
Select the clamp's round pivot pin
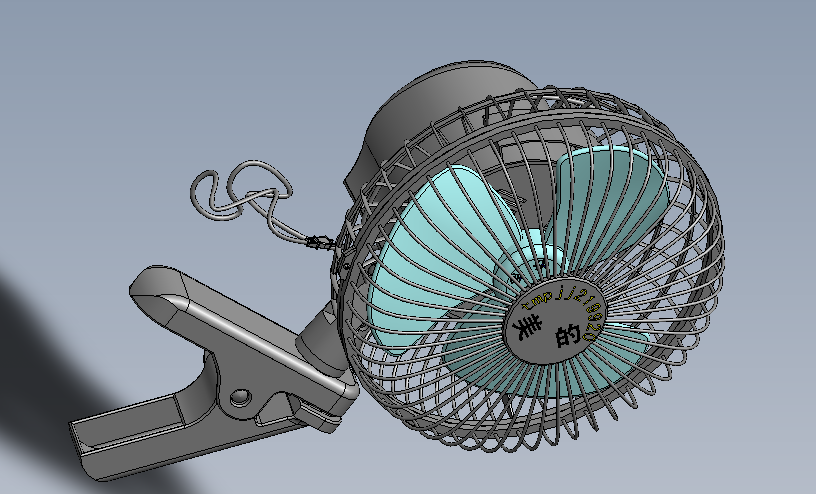click(x=240, y=397)
